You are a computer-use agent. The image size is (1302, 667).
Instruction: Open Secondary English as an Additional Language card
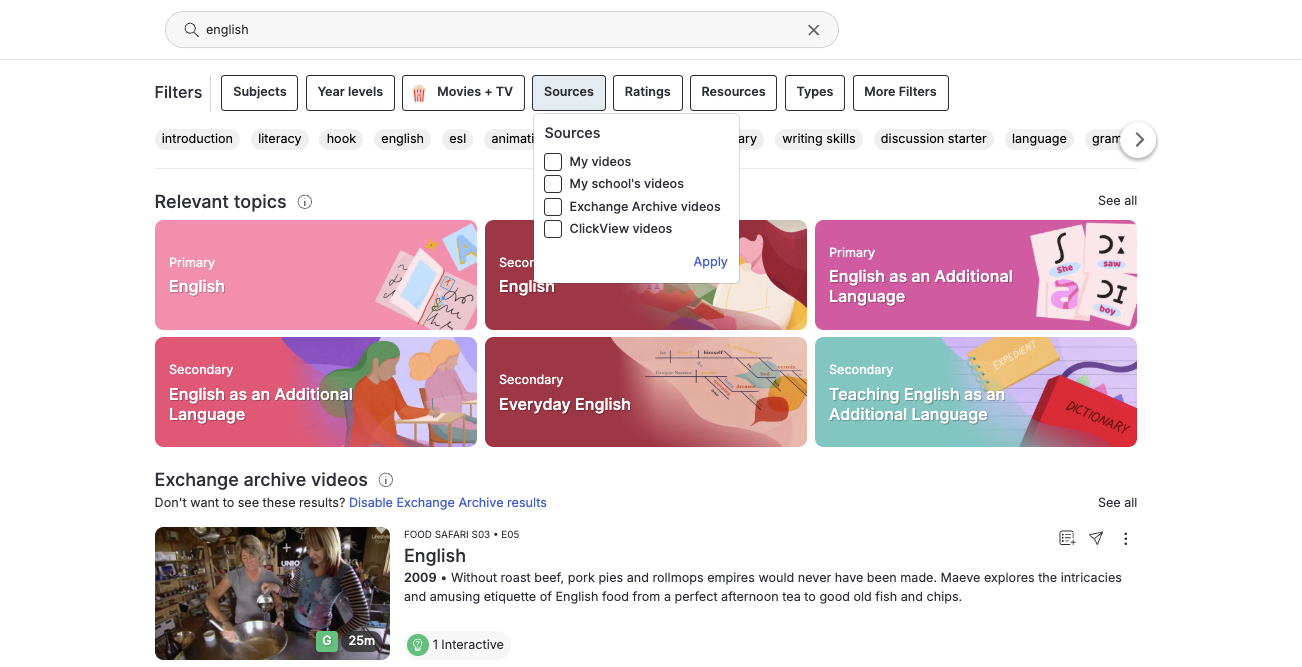316,392
